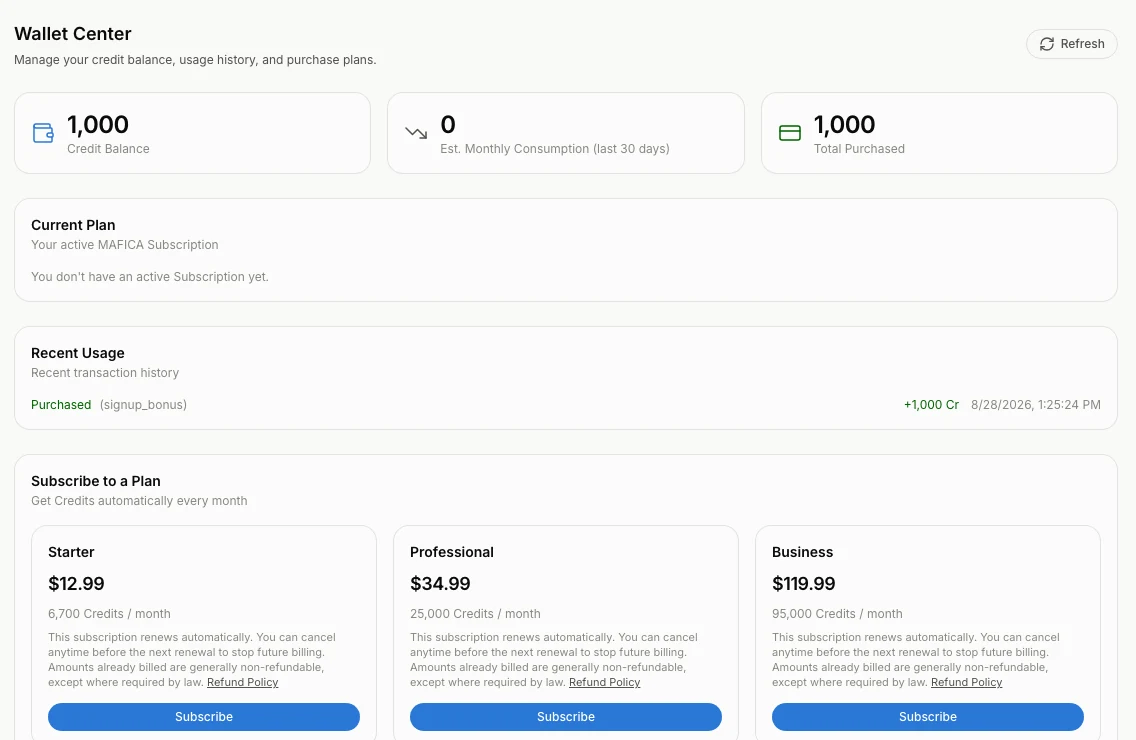The image size is (1136, 740).
Task: Click 'You don't have an active Subscription yet.'
Action: [150, 277]
